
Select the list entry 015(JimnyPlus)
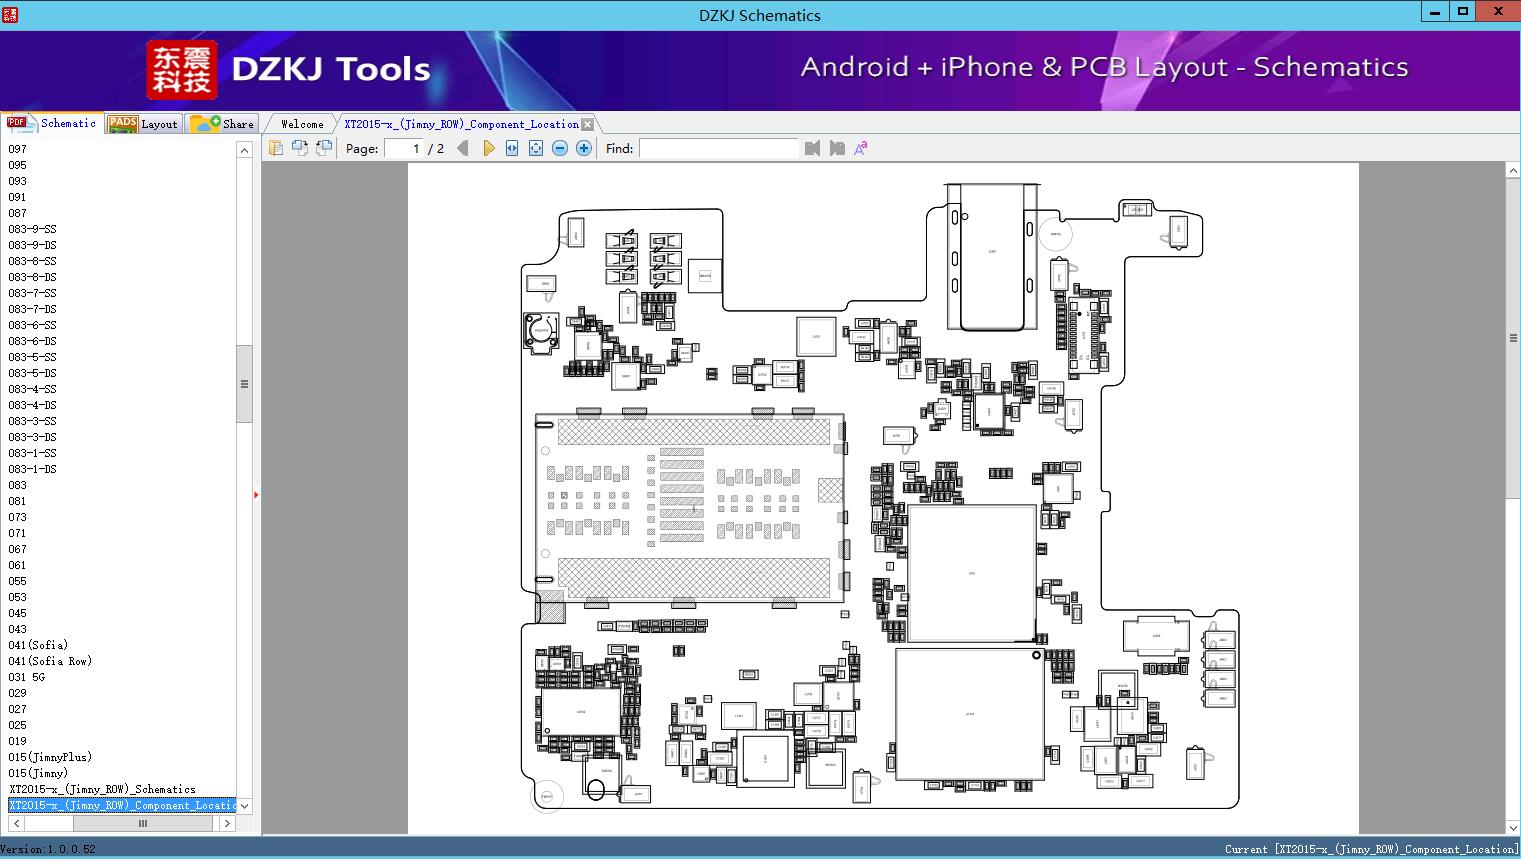50,757
